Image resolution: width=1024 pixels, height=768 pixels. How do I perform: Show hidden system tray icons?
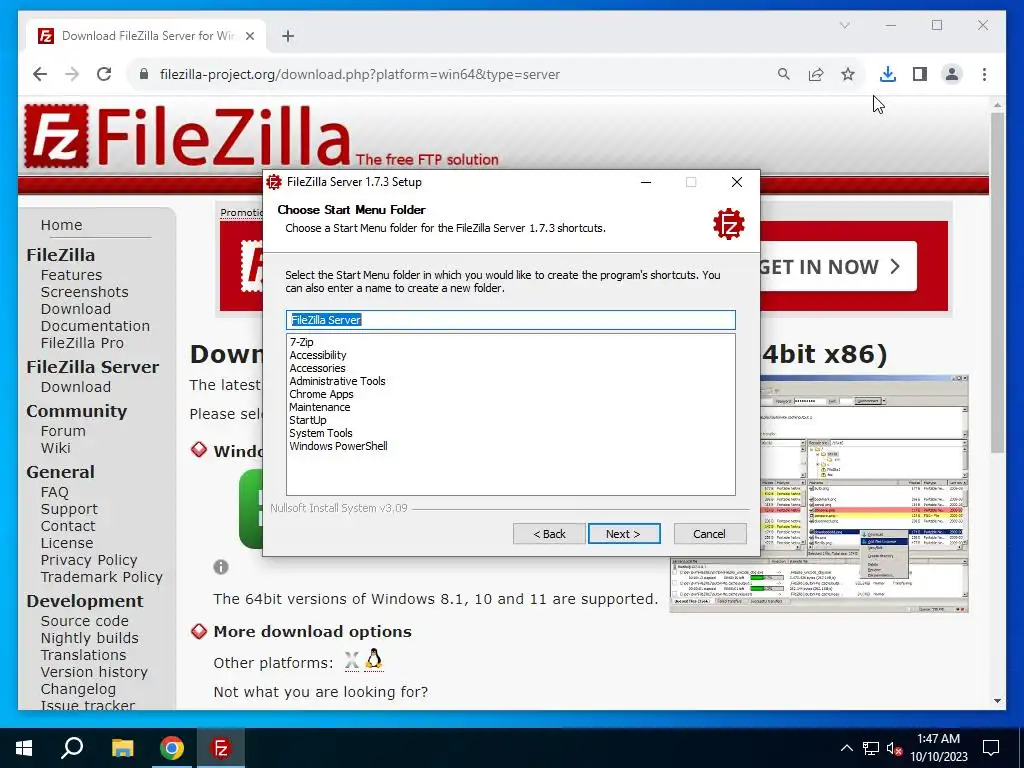coord(846,748)
